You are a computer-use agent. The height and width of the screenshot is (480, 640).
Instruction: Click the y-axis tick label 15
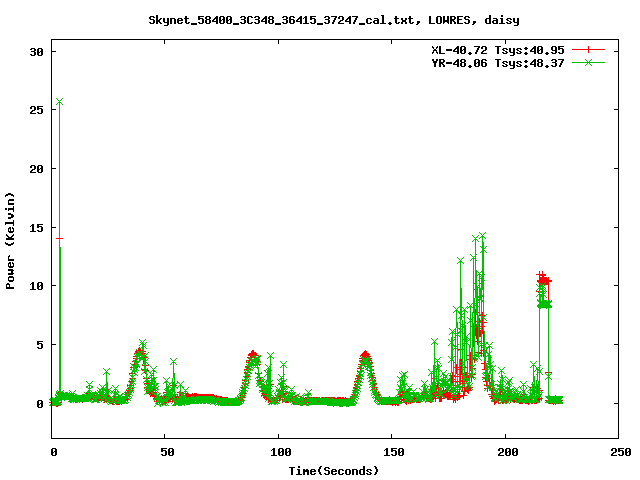pos(37,227)
